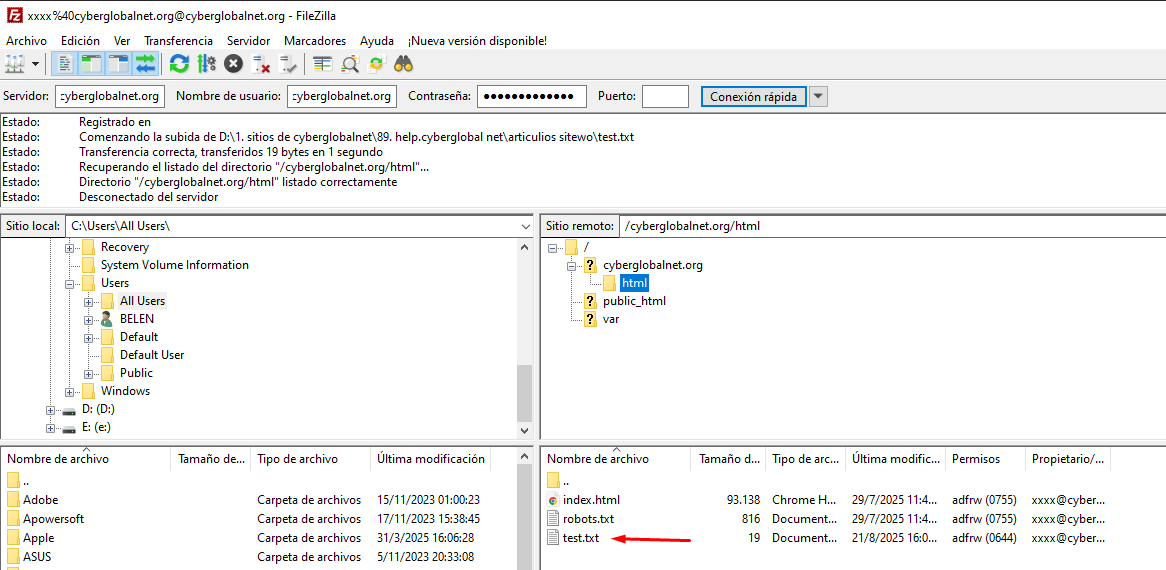Expand the Windows folder
The image size is (1166, 570).
[69, 392]
